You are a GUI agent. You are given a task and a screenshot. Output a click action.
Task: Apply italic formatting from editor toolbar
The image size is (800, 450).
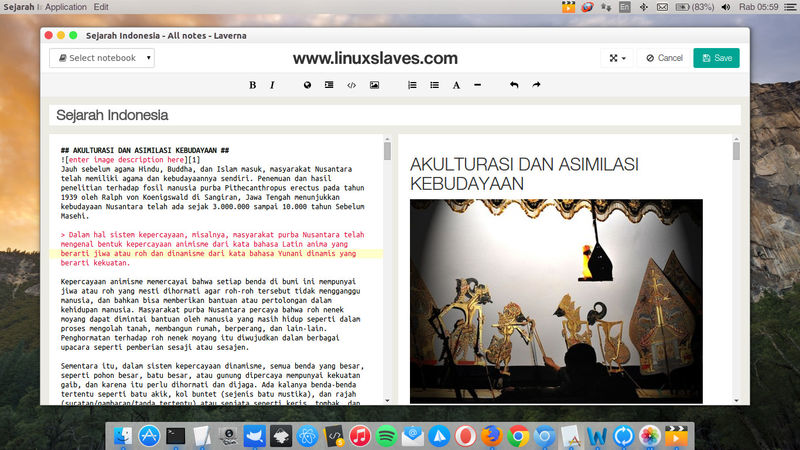point(272,85)
